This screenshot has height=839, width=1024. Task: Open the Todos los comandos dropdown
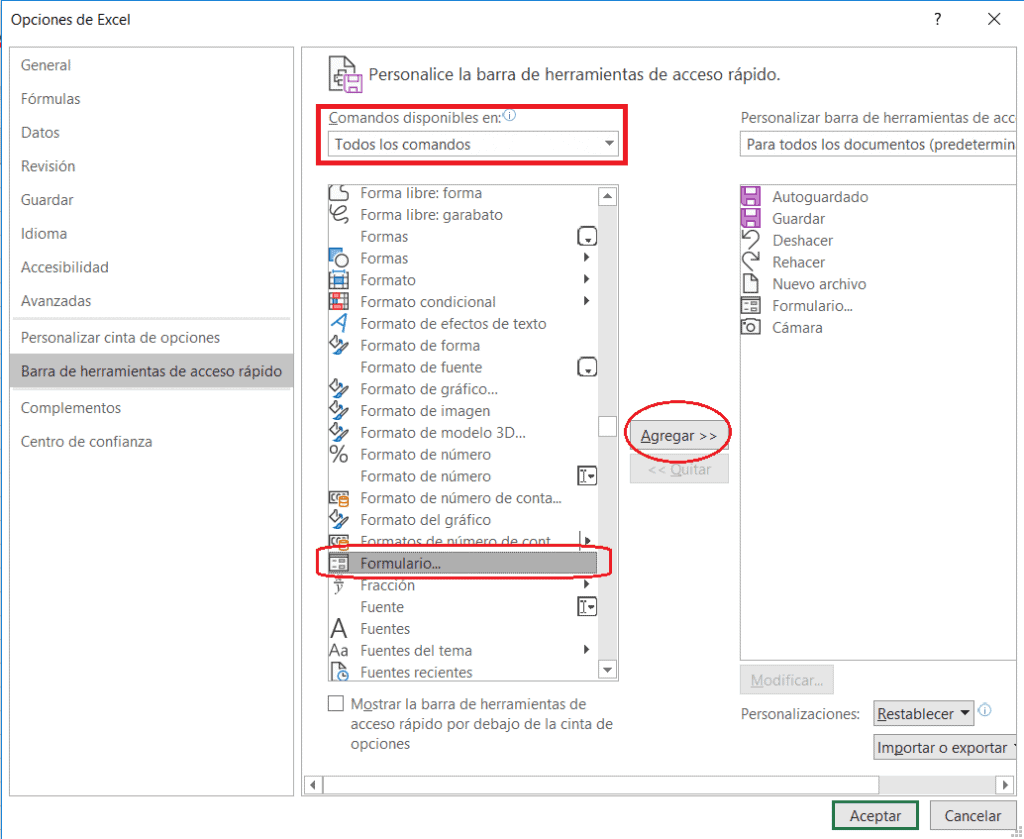point(473,144)
